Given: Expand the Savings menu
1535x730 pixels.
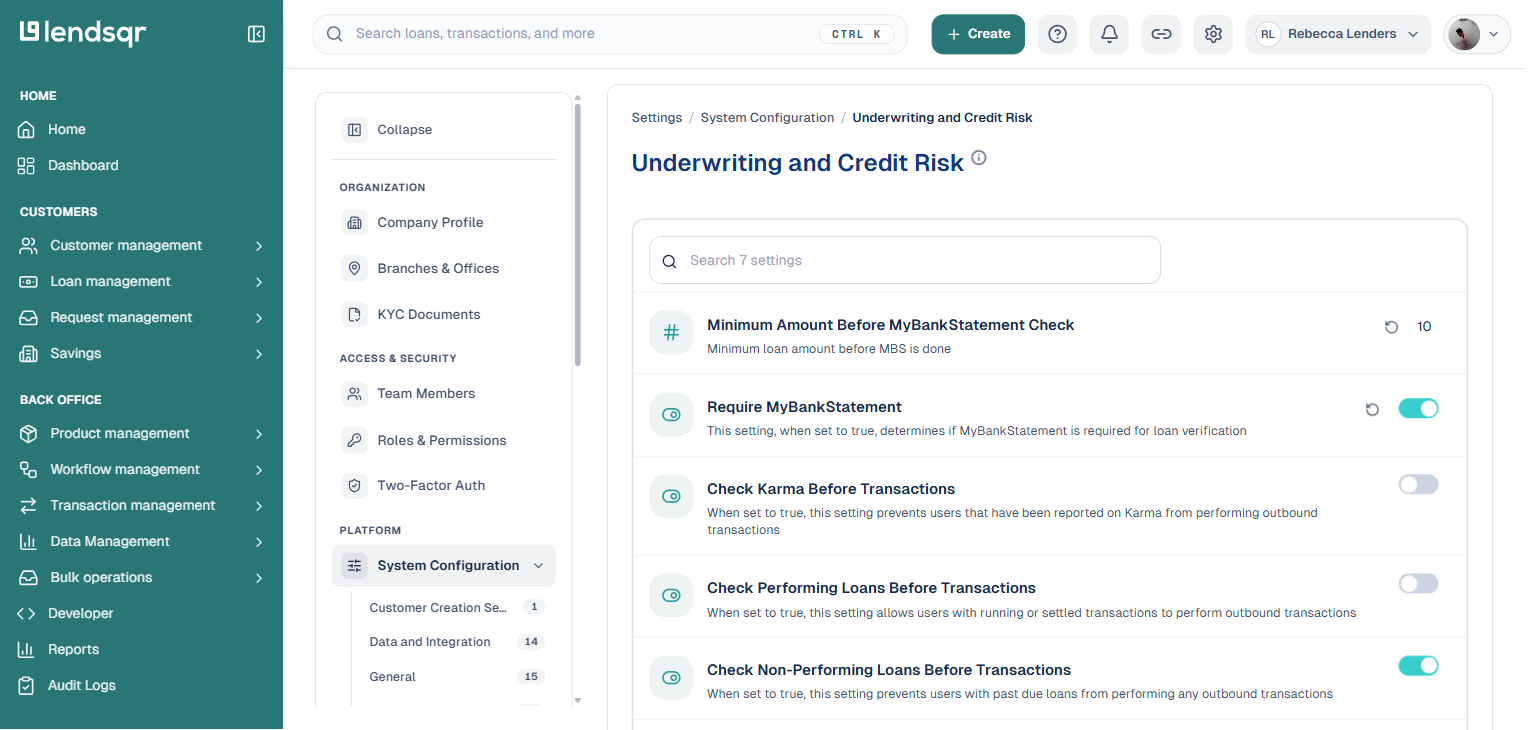Looking at the screenshot, I should tap(141, 354).
